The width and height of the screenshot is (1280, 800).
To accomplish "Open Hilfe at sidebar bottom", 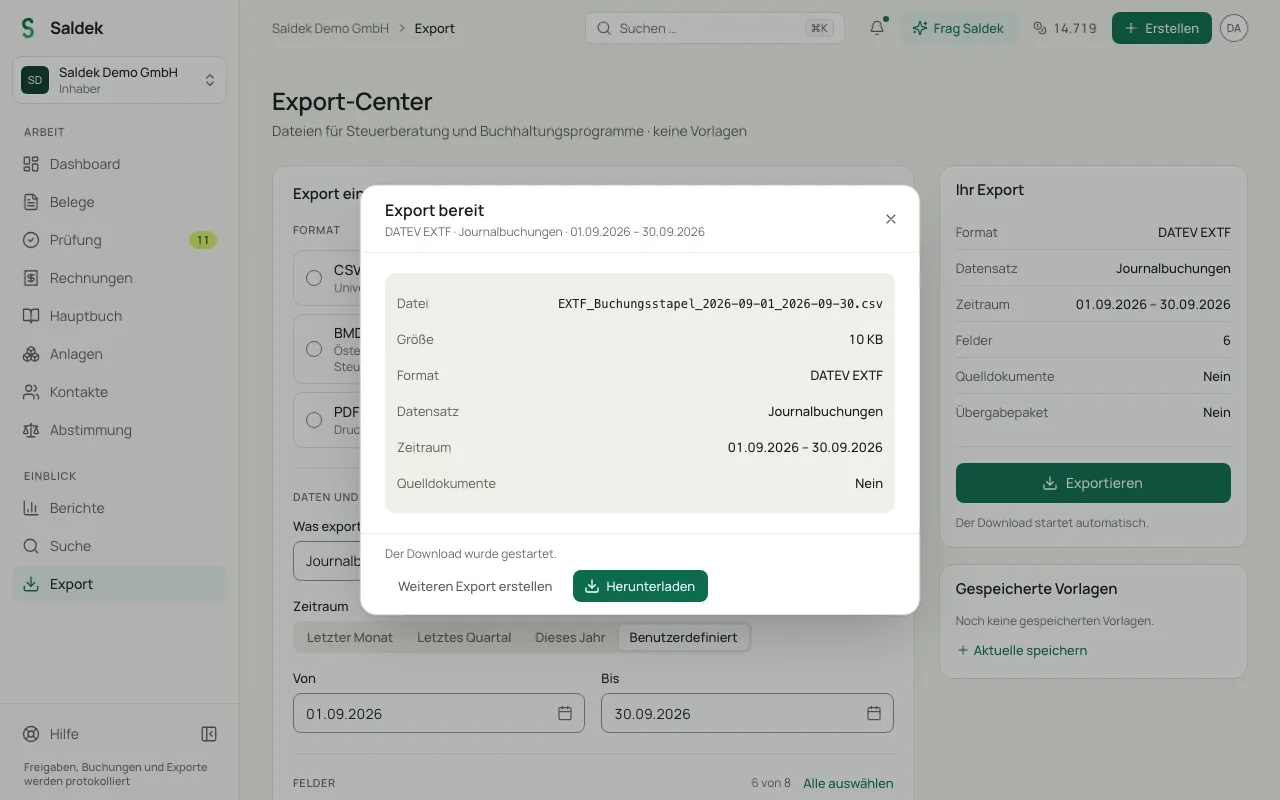I will 52,734.
